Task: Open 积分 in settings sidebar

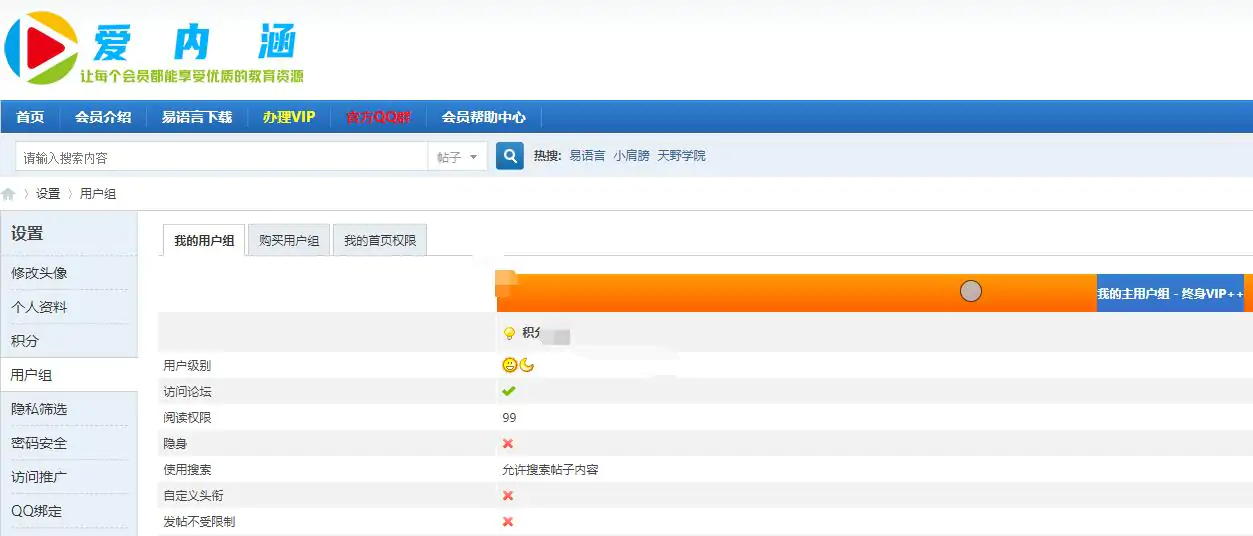Action: [26, 341]
